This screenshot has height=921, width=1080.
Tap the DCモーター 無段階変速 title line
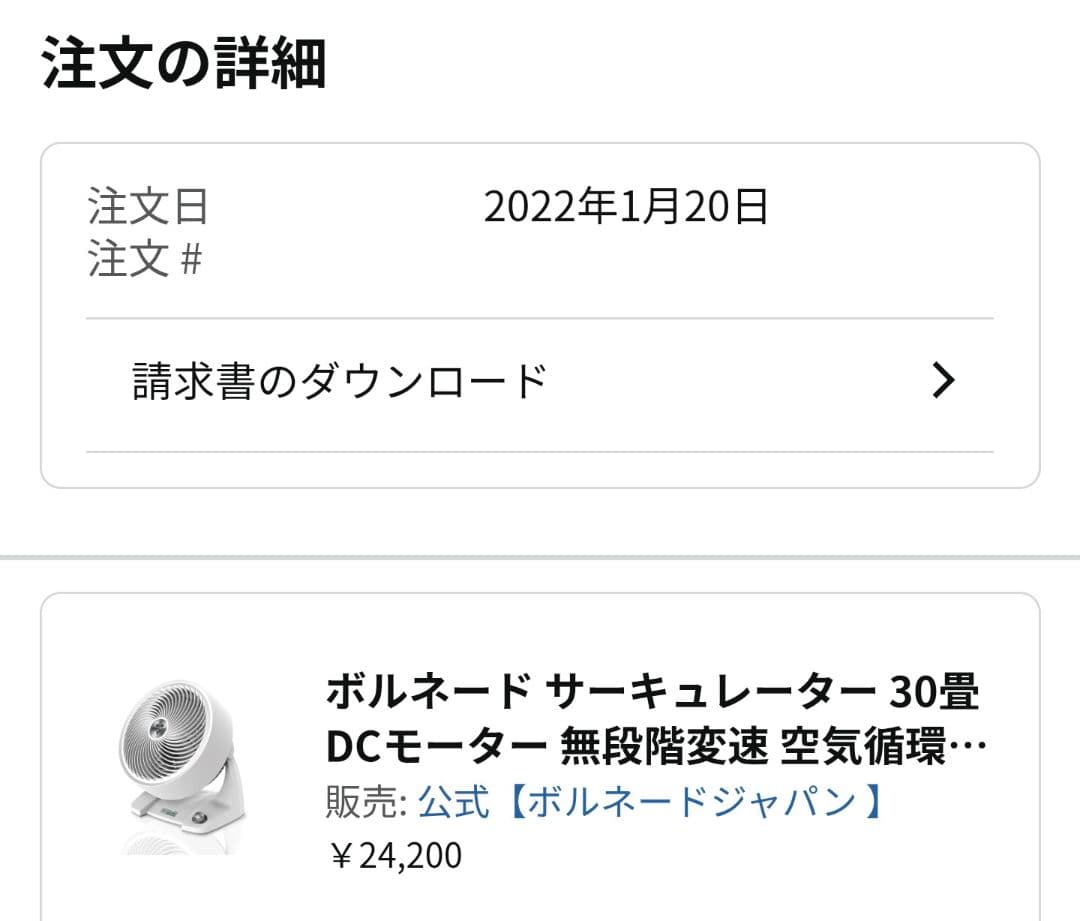coord(550,746)
